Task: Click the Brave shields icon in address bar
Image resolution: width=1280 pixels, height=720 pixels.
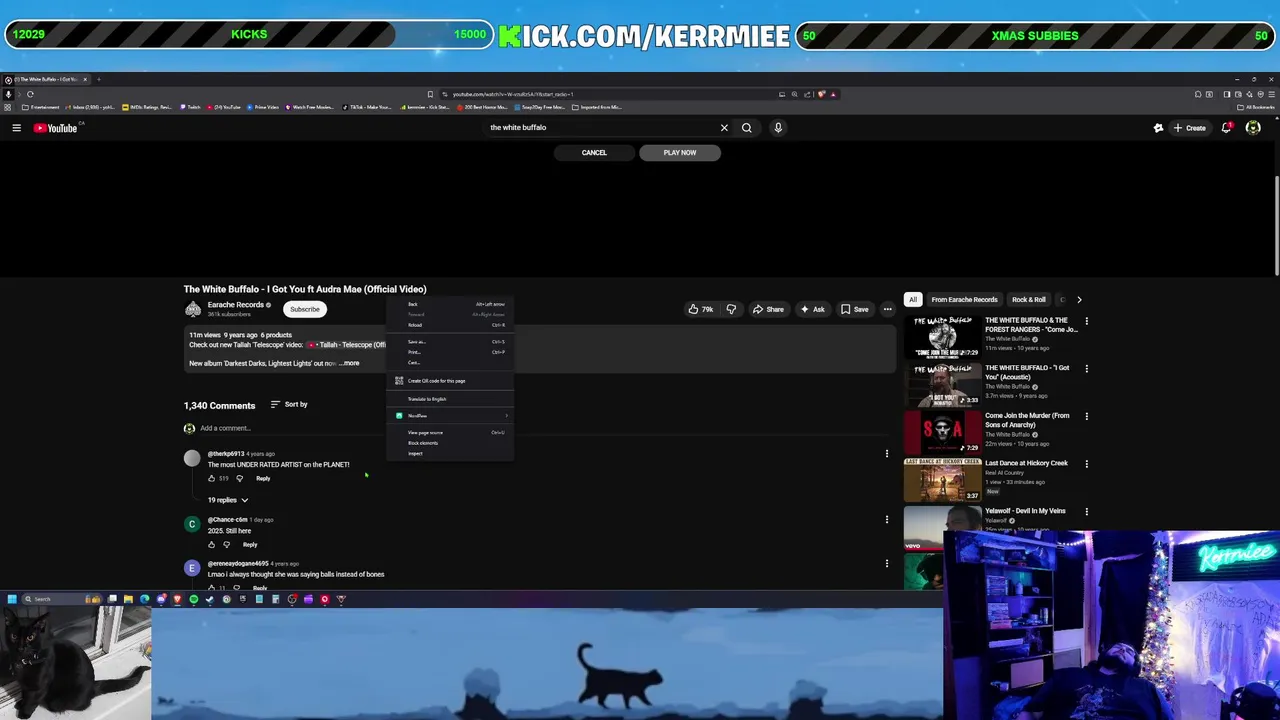Action: tap(821, 94)
